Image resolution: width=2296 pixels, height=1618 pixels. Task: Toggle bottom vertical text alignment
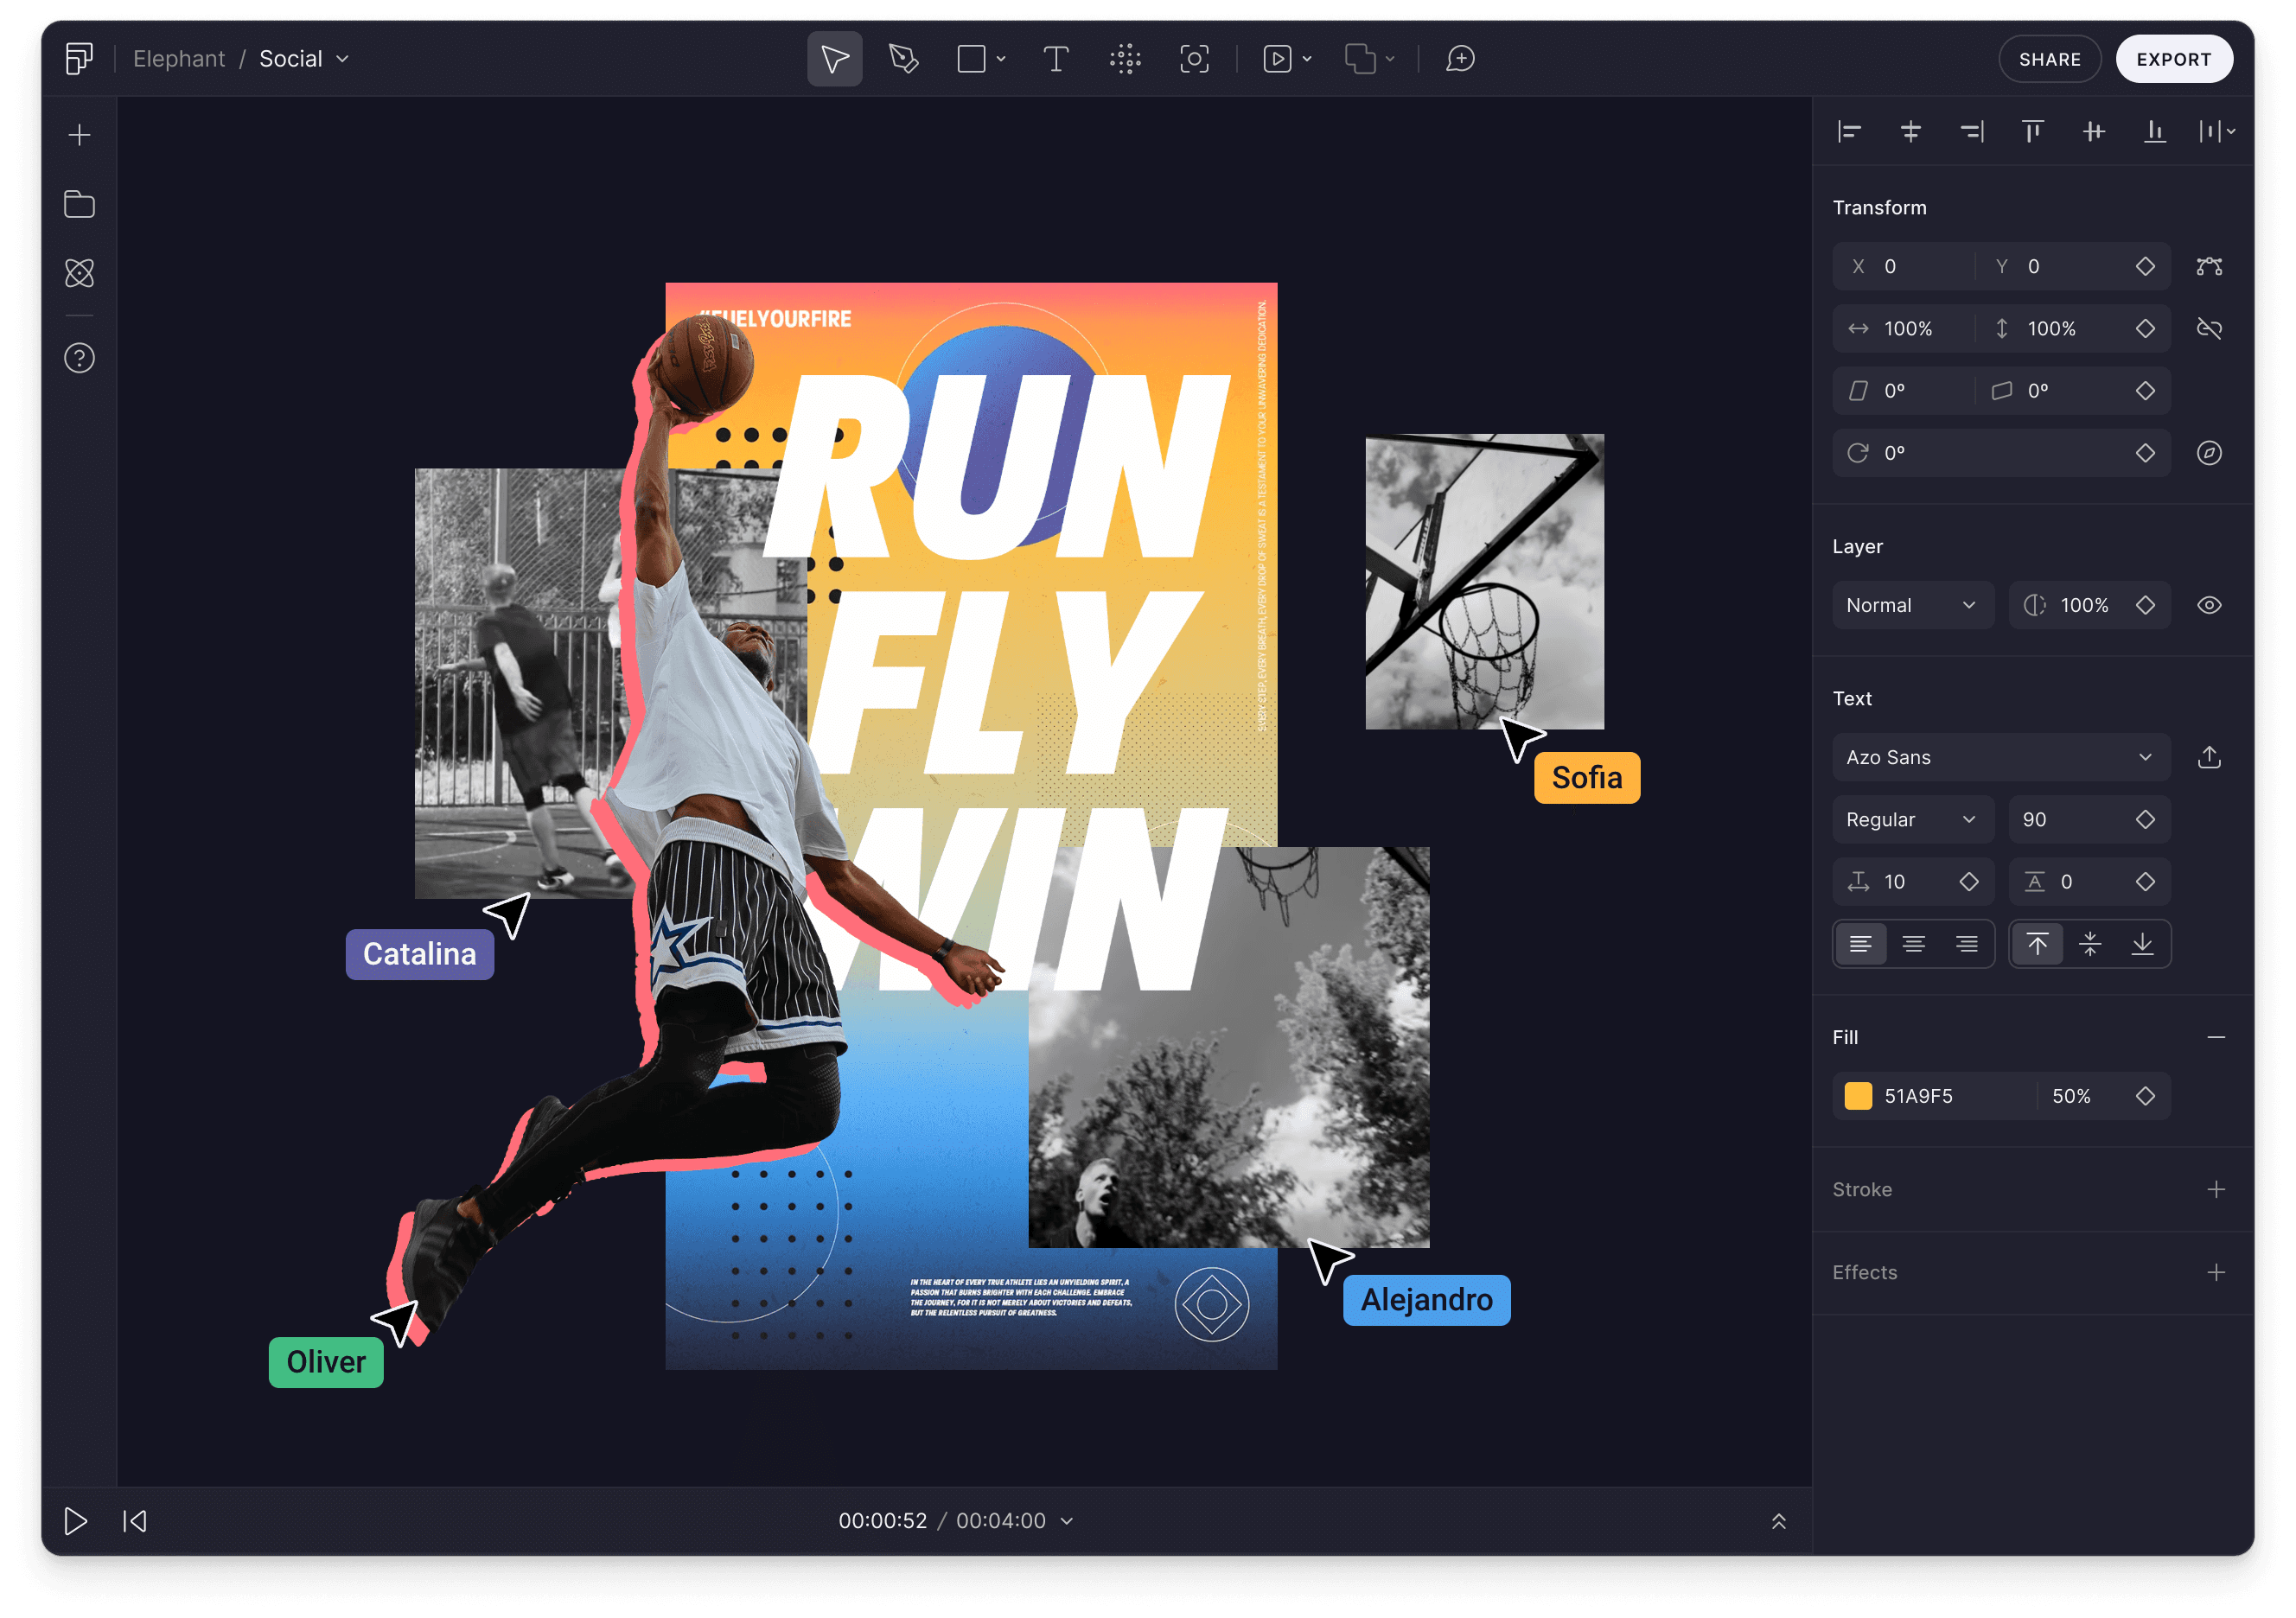tap(2143, 943)
